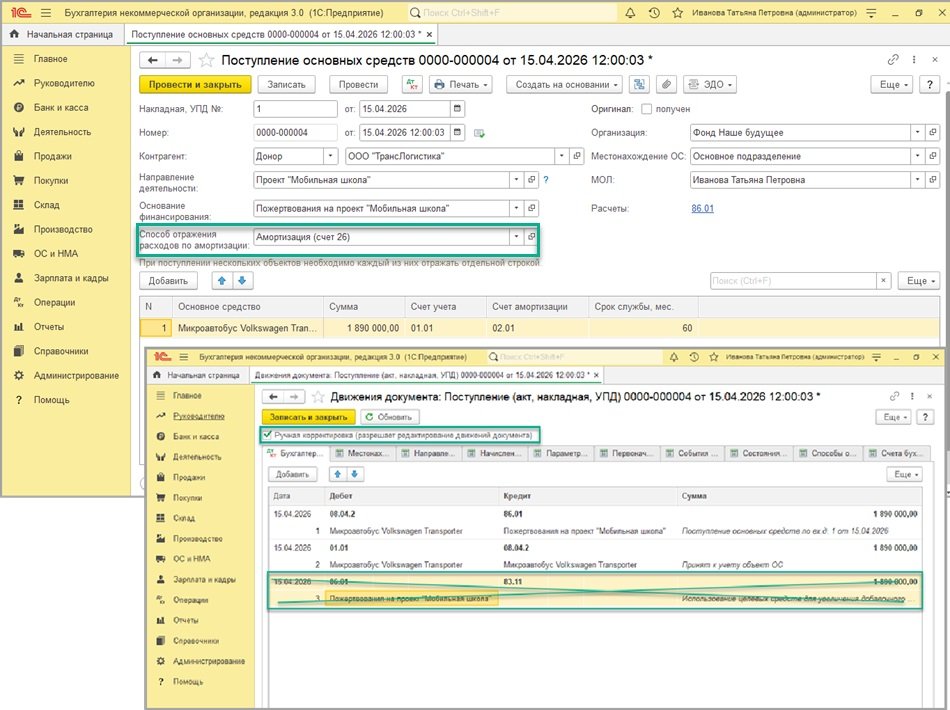Open ЭДО dropdown button
The height and width of the screenshot is (710, 950).
(710, 84)
